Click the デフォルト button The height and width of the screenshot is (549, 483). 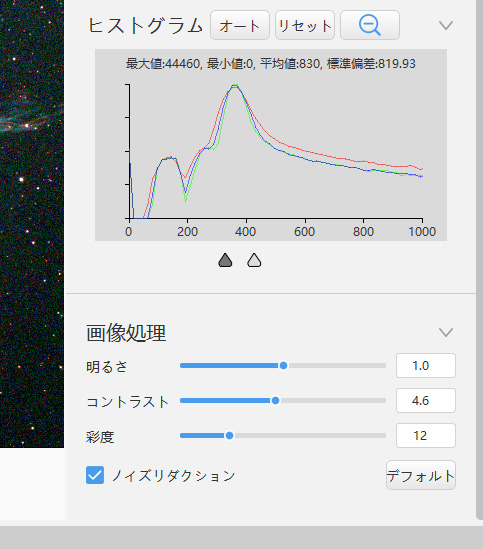[x=421, y=475]
